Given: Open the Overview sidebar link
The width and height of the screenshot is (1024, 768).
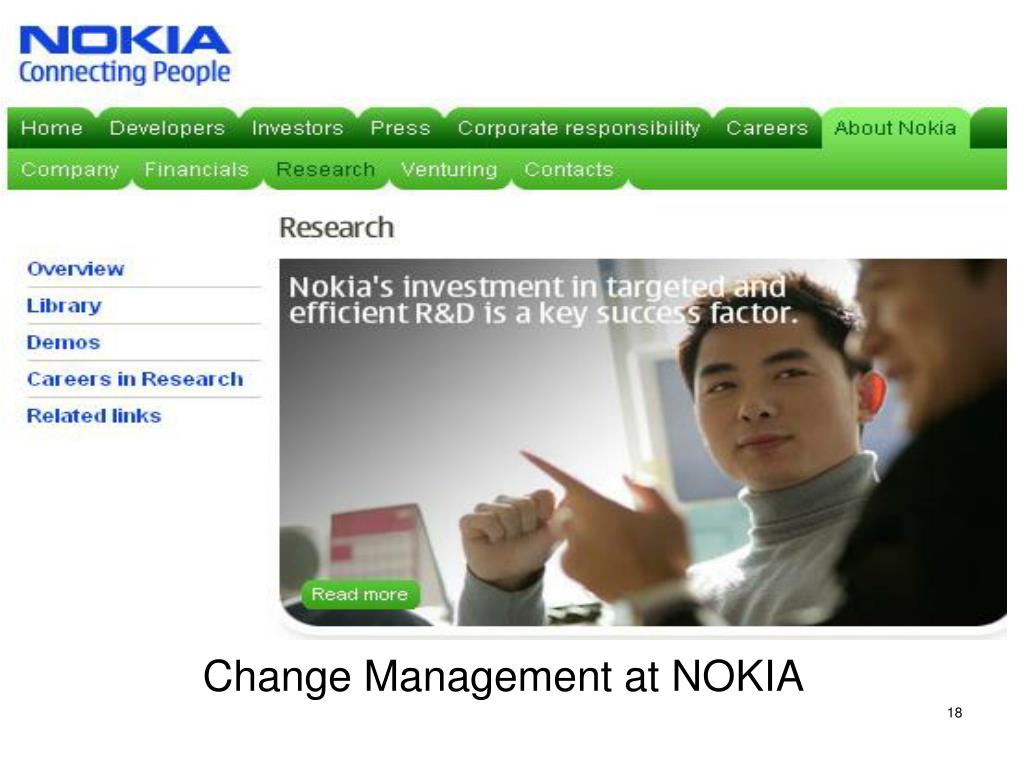Looking at the screenshot, I should [x=76, y=269].
